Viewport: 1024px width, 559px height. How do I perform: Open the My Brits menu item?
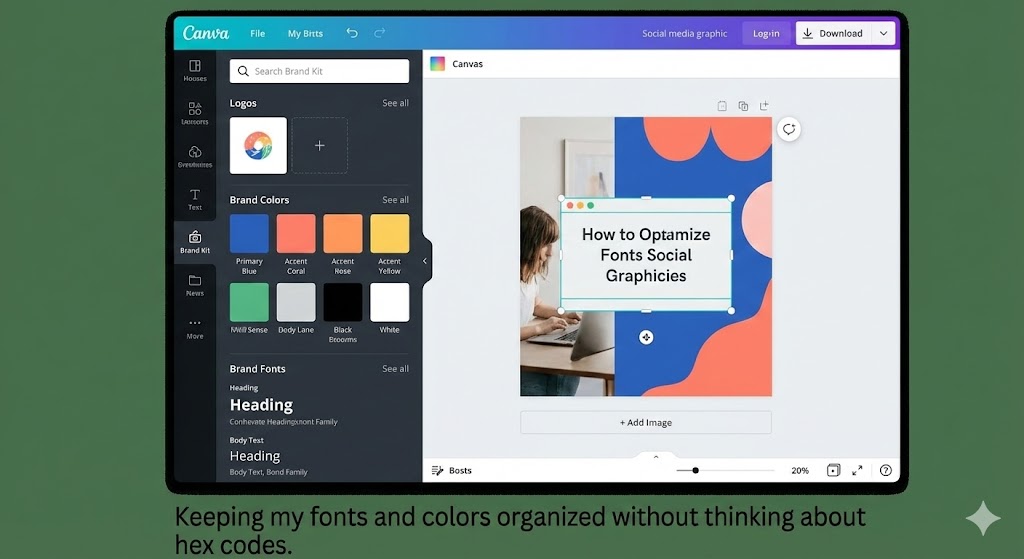[305, 33]
